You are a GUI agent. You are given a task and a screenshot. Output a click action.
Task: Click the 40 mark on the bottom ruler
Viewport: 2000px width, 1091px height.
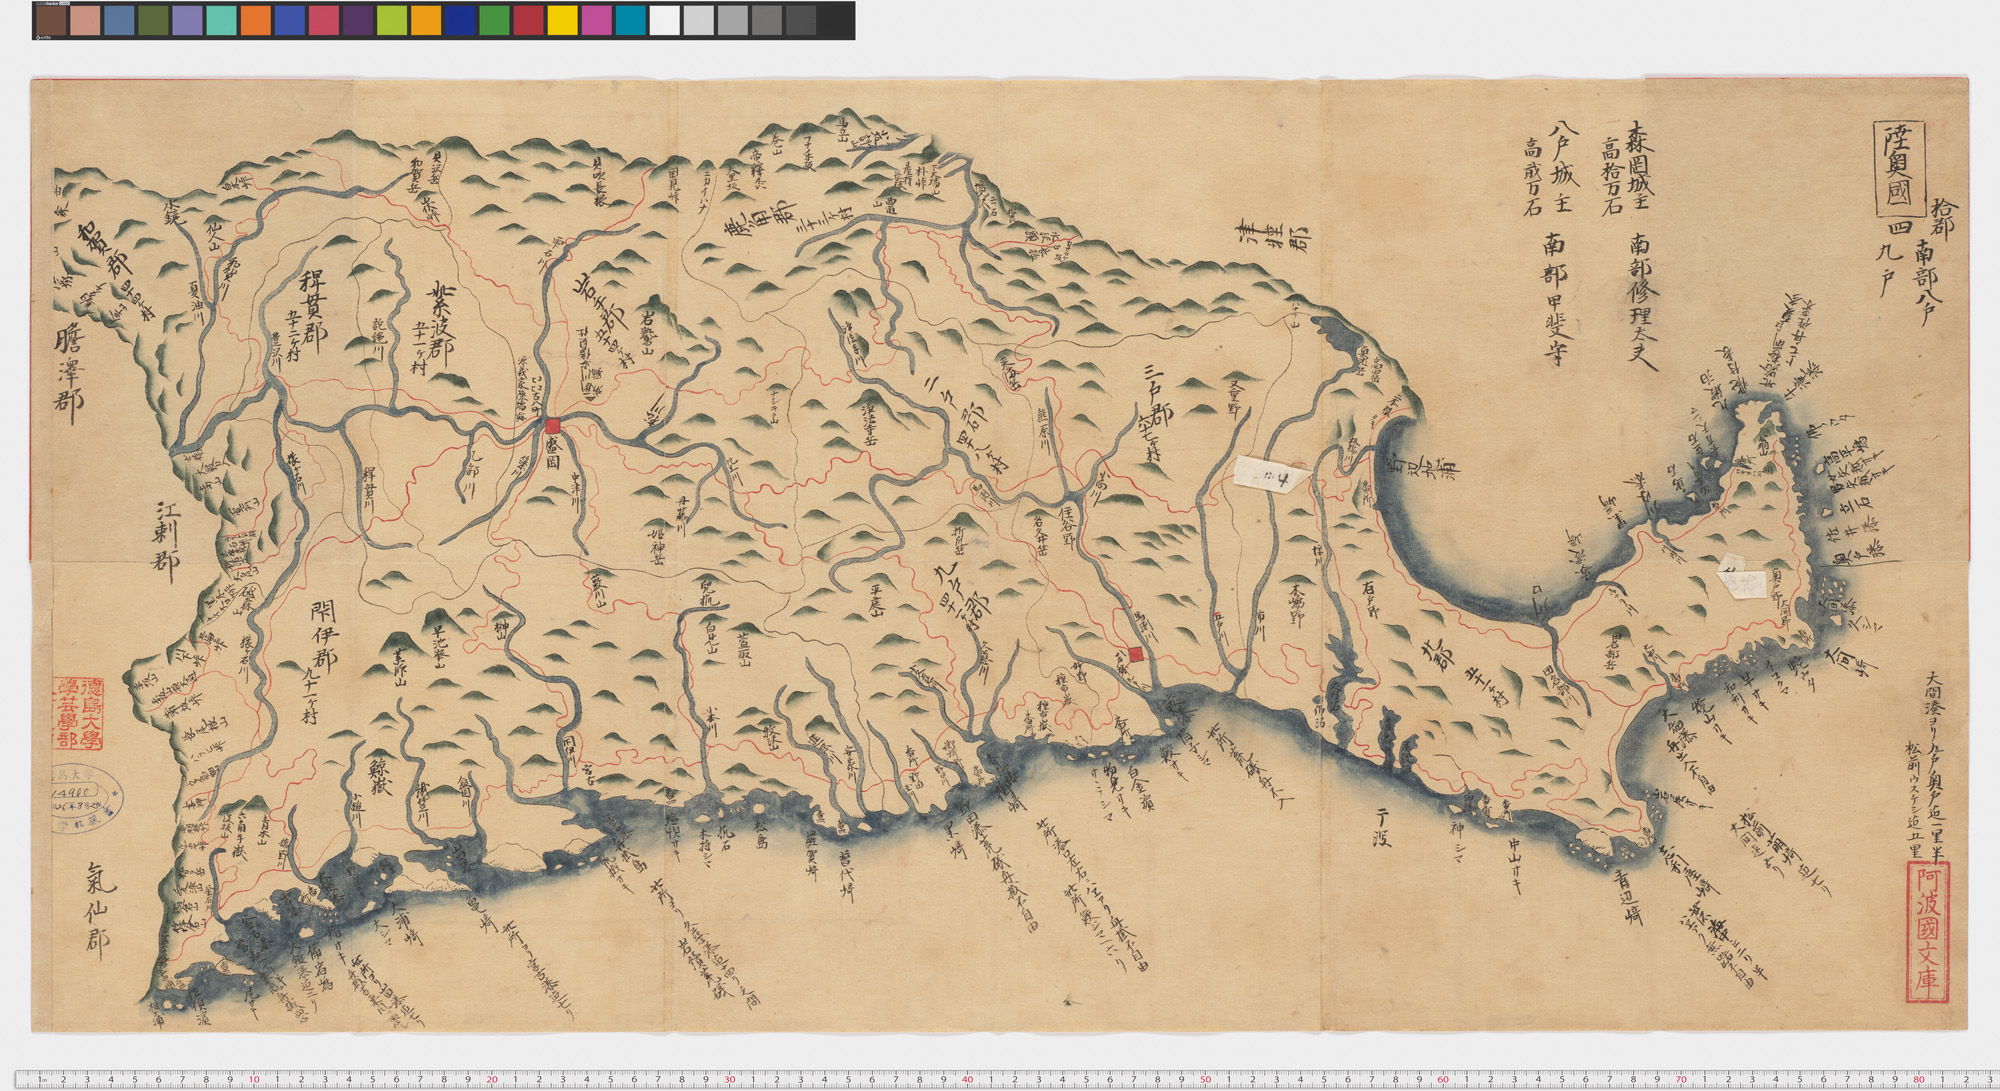tap(967, 1080)
